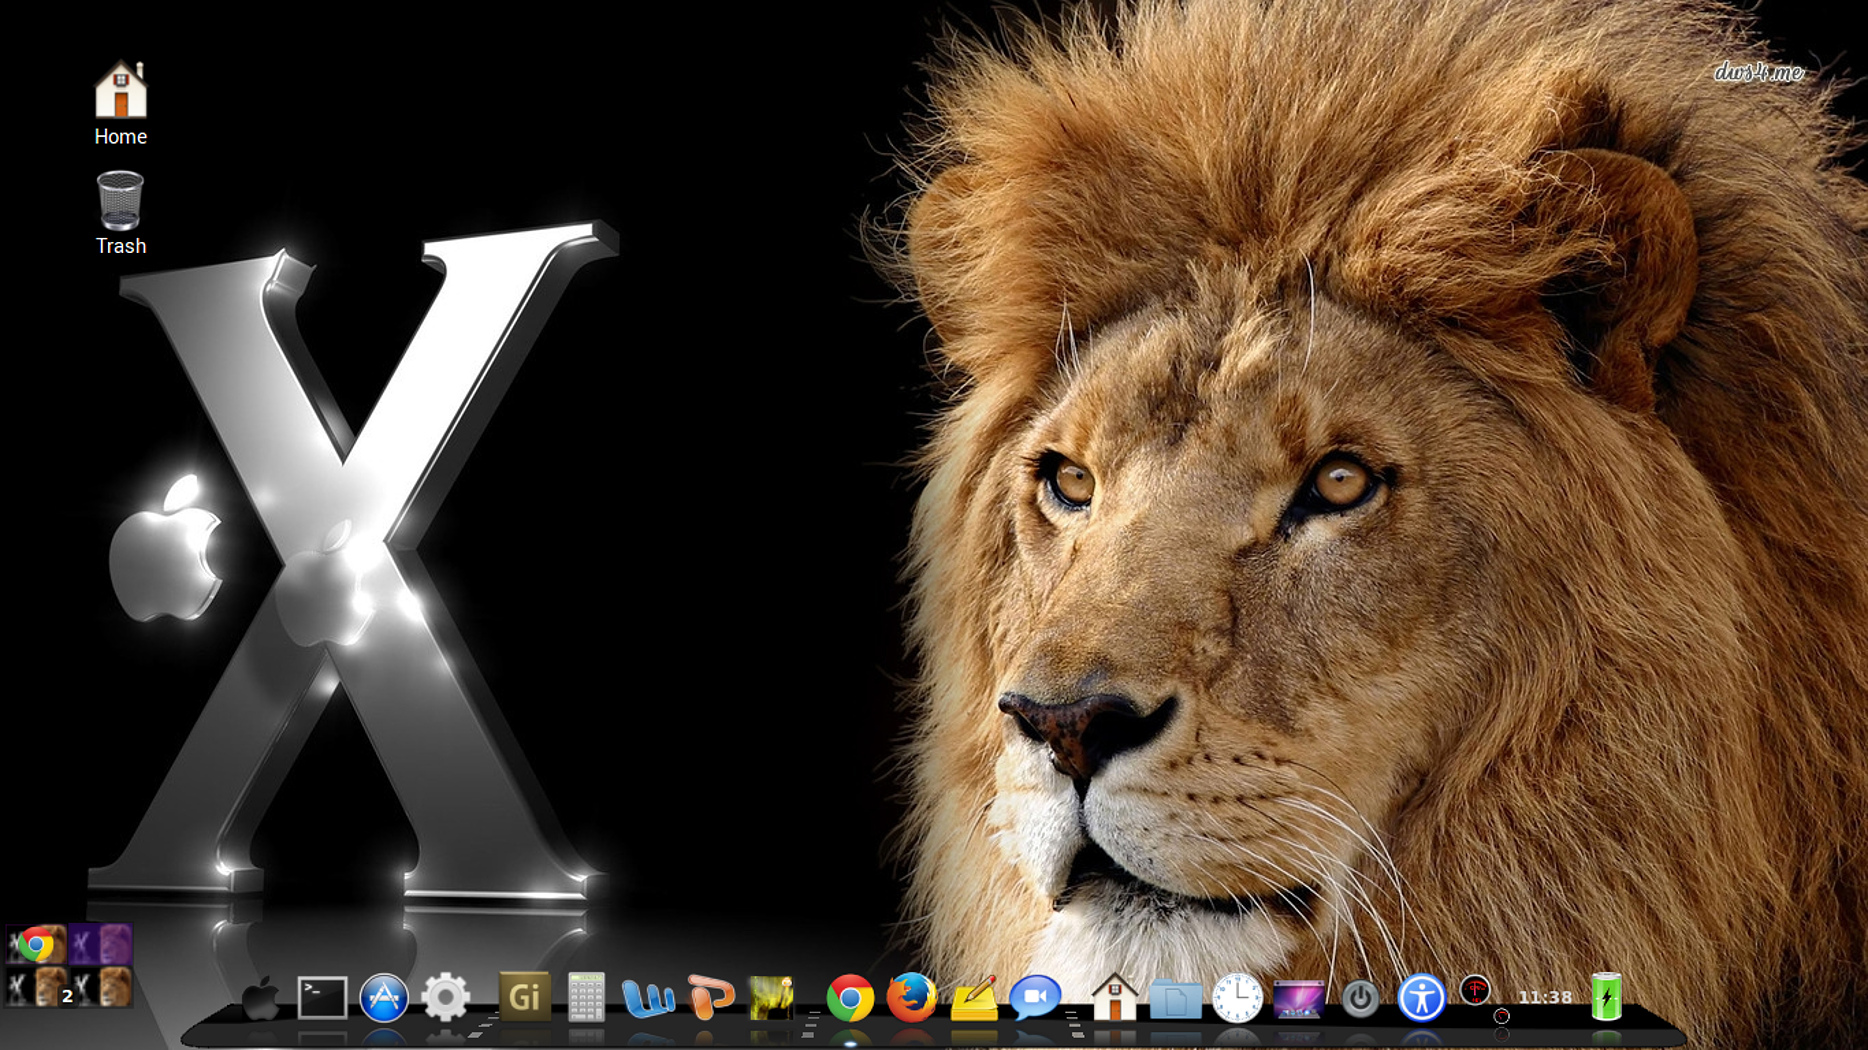The image size is (1868, 1050).
Task: Open Firefox from the dock
Action: [911, 998]
